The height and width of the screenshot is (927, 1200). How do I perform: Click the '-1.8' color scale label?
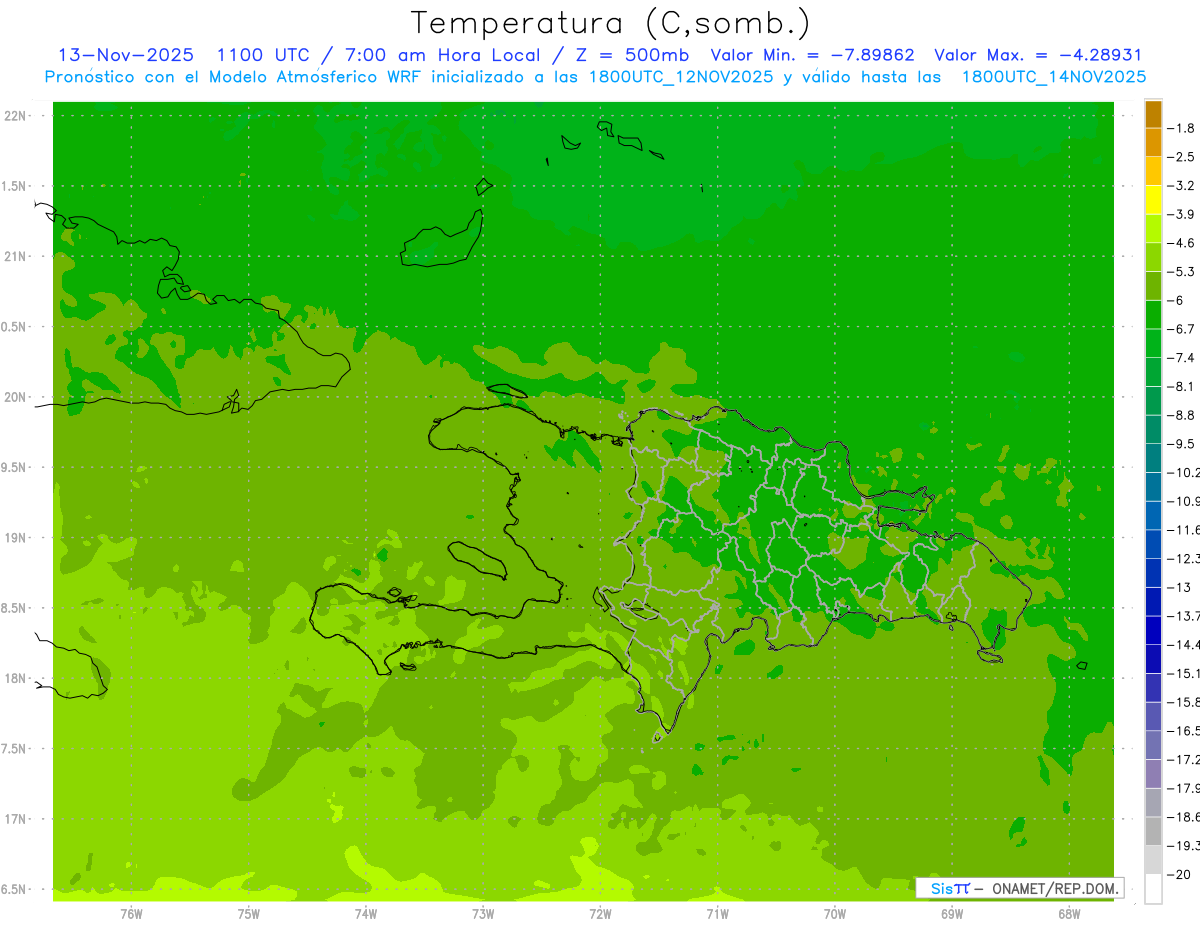click(x=1180, y=128)
